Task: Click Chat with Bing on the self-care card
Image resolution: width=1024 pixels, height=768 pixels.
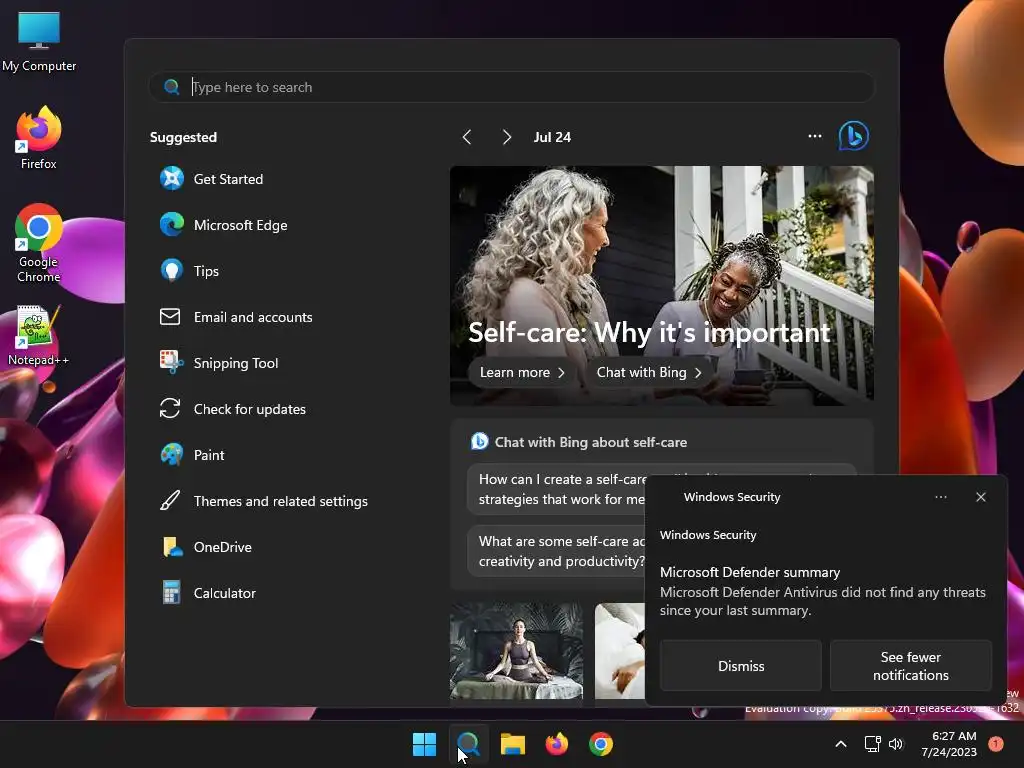Action: (x=649, y=372)
